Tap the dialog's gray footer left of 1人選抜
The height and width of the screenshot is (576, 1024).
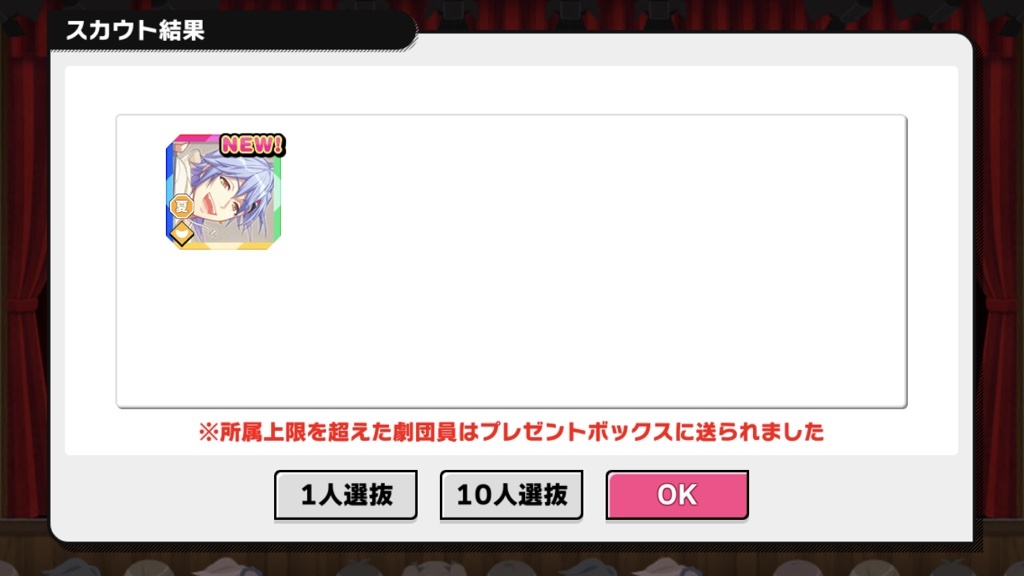(163, 496)
